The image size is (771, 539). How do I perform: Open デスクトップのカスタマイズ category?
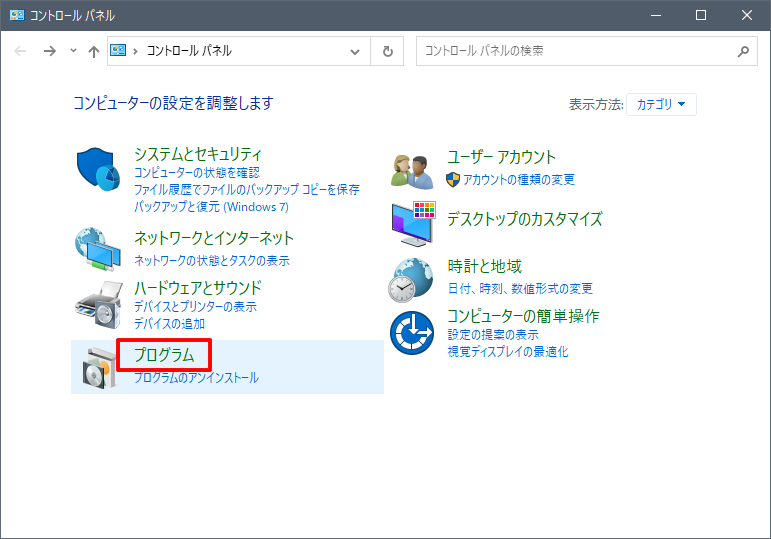point(525,219)
